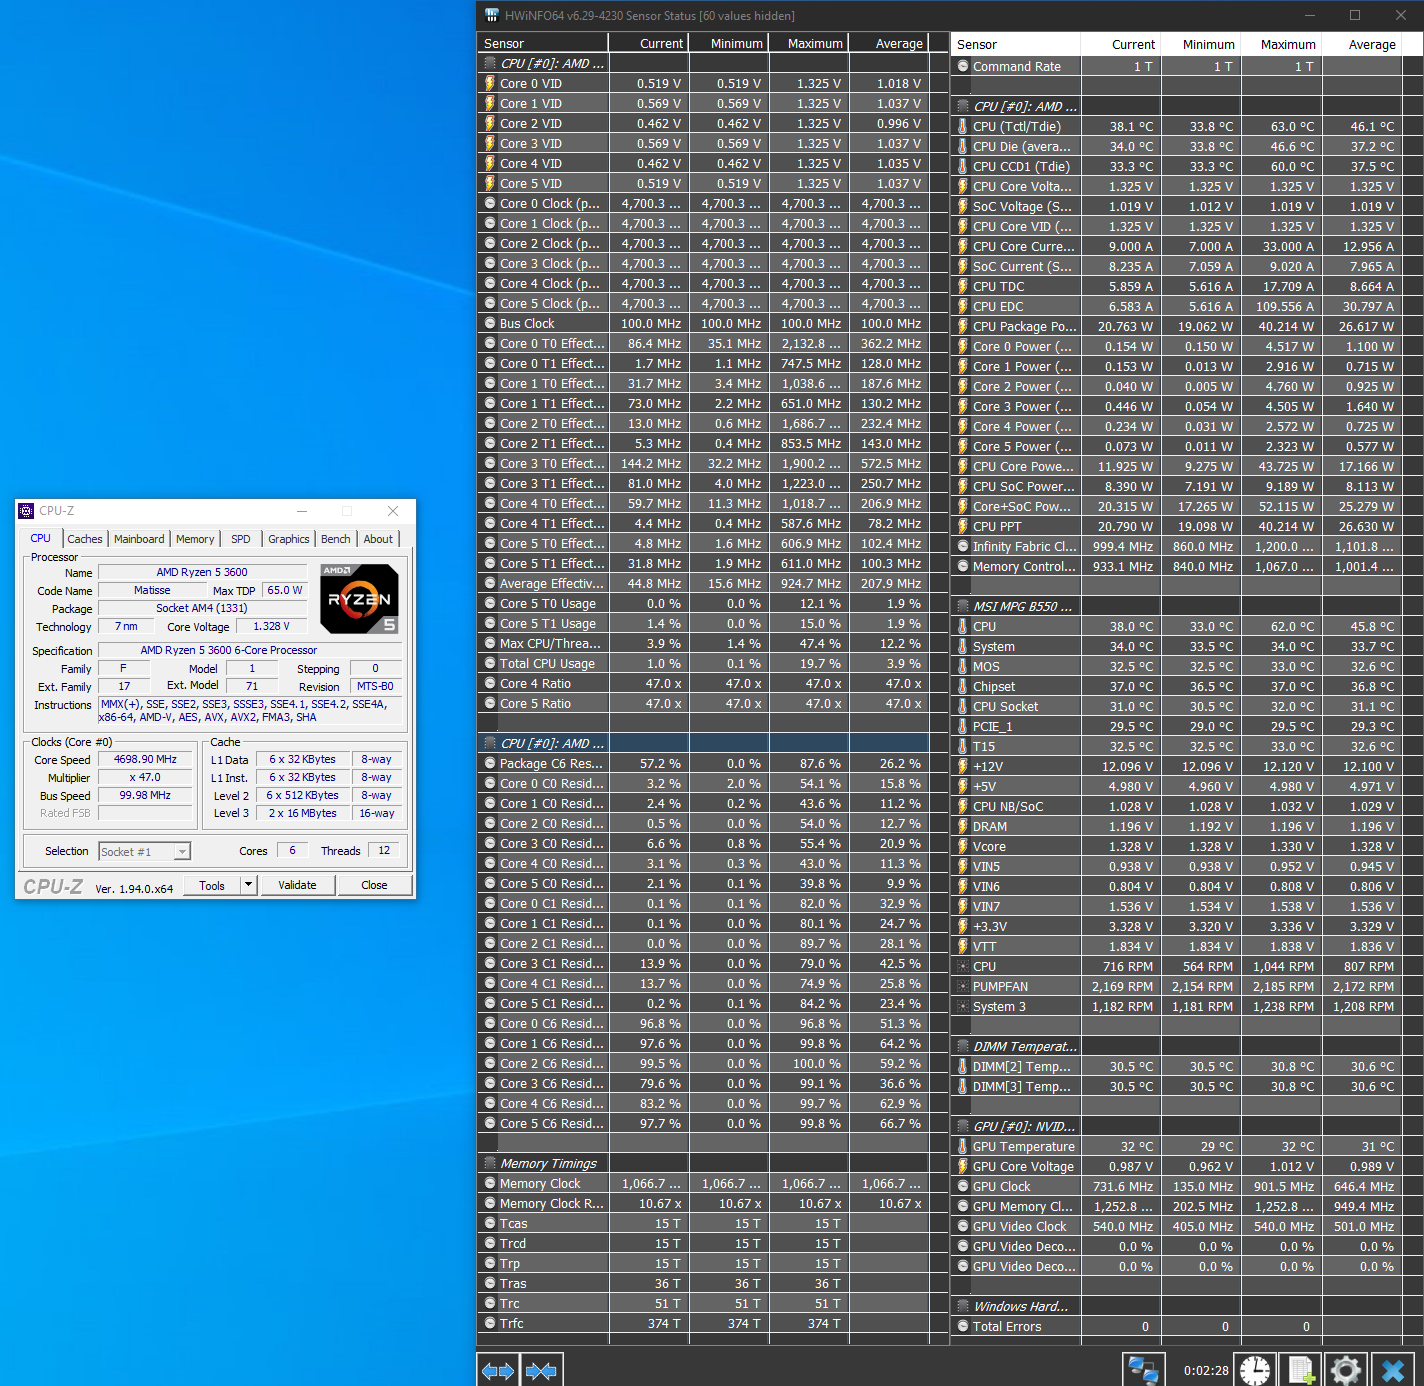
Task: Click the Ryzen 5 processor logo
Action: (x=360, y=598)
